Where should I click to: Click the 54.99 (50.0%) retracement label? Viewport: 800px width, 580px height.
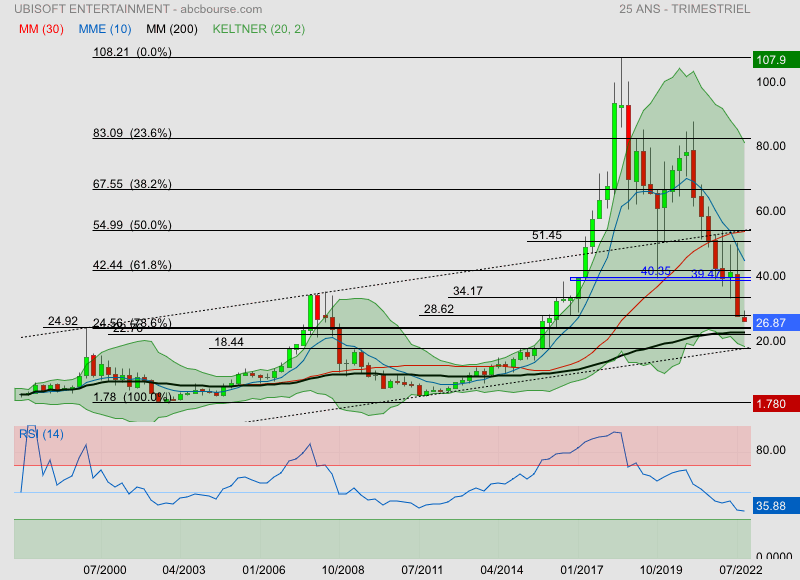(132, 225)
